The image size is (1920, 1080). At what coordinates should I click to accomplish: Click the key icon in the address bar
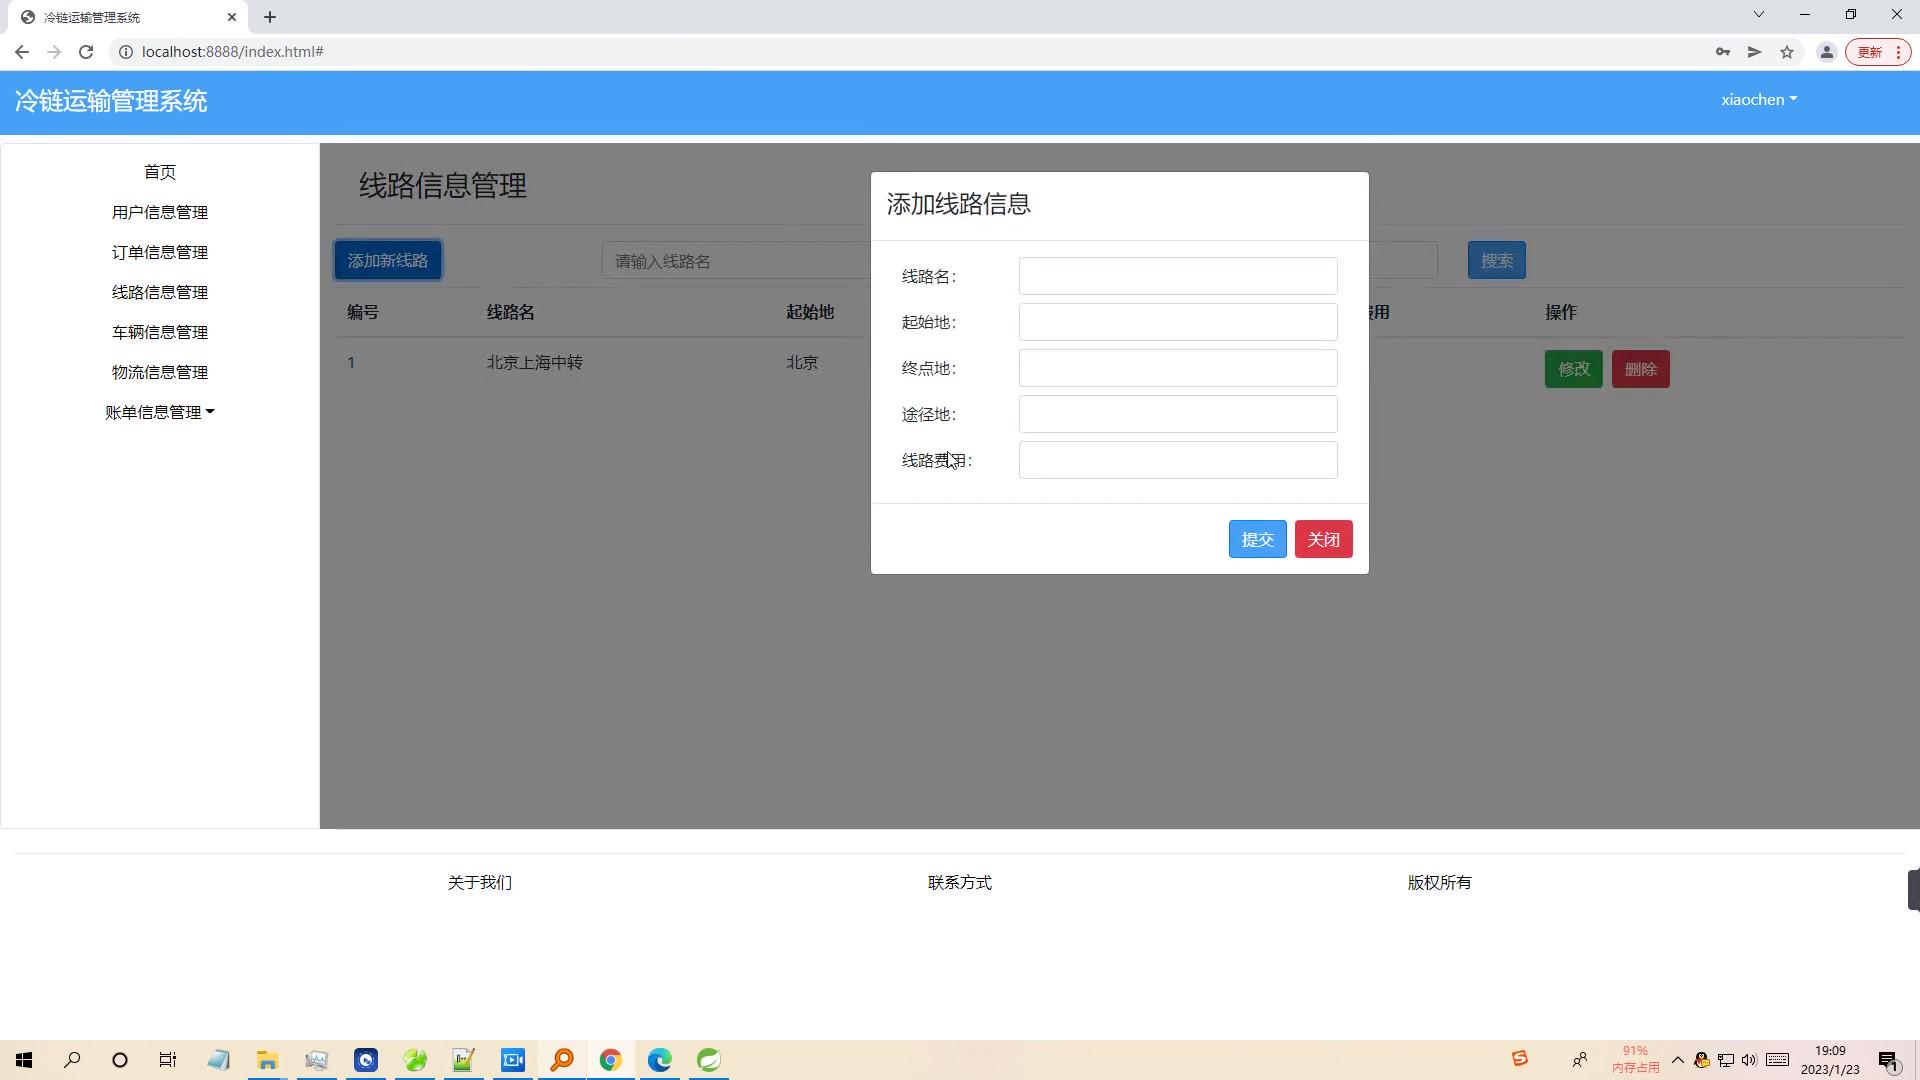click(1724, 51)
